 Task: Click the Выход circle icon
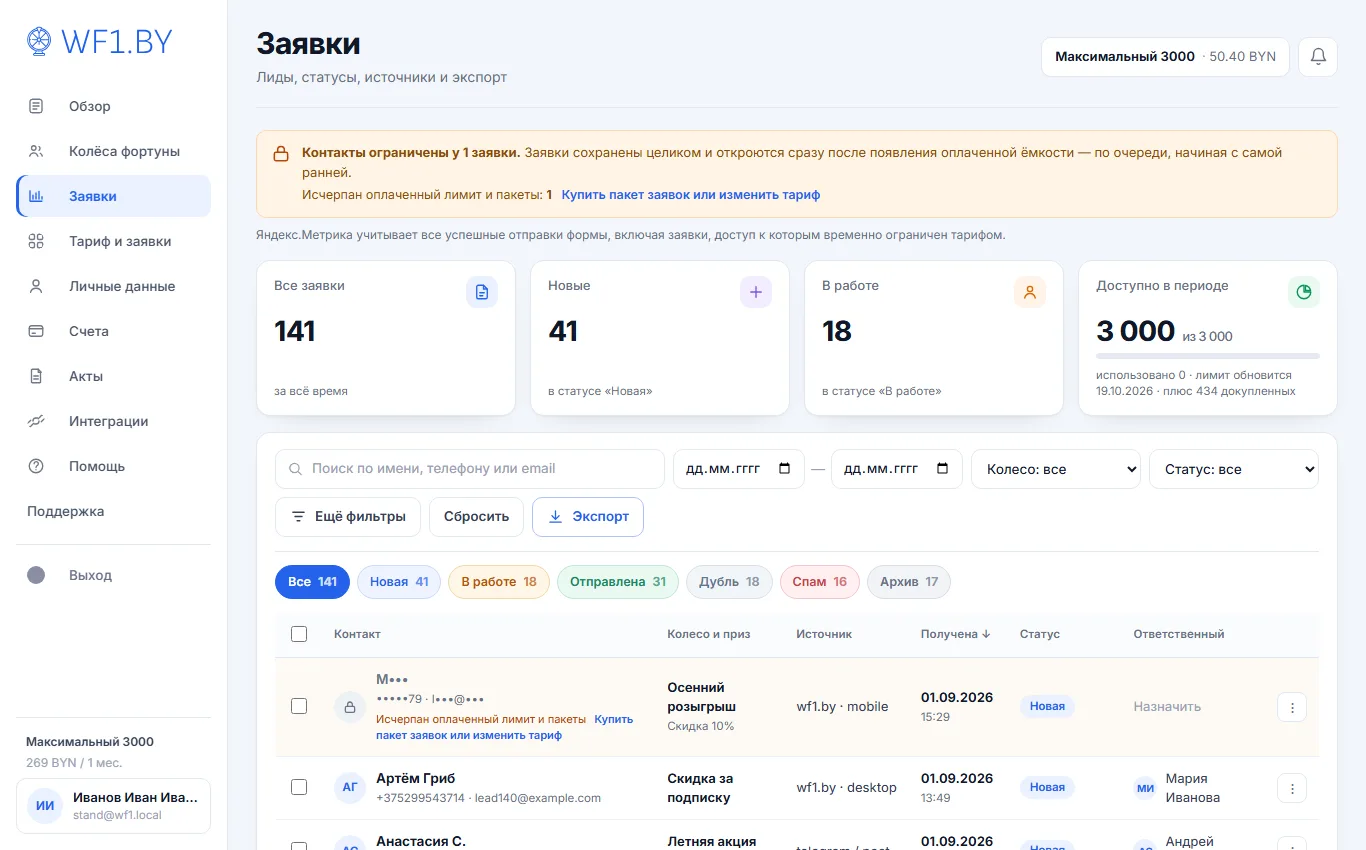(36, 575)
